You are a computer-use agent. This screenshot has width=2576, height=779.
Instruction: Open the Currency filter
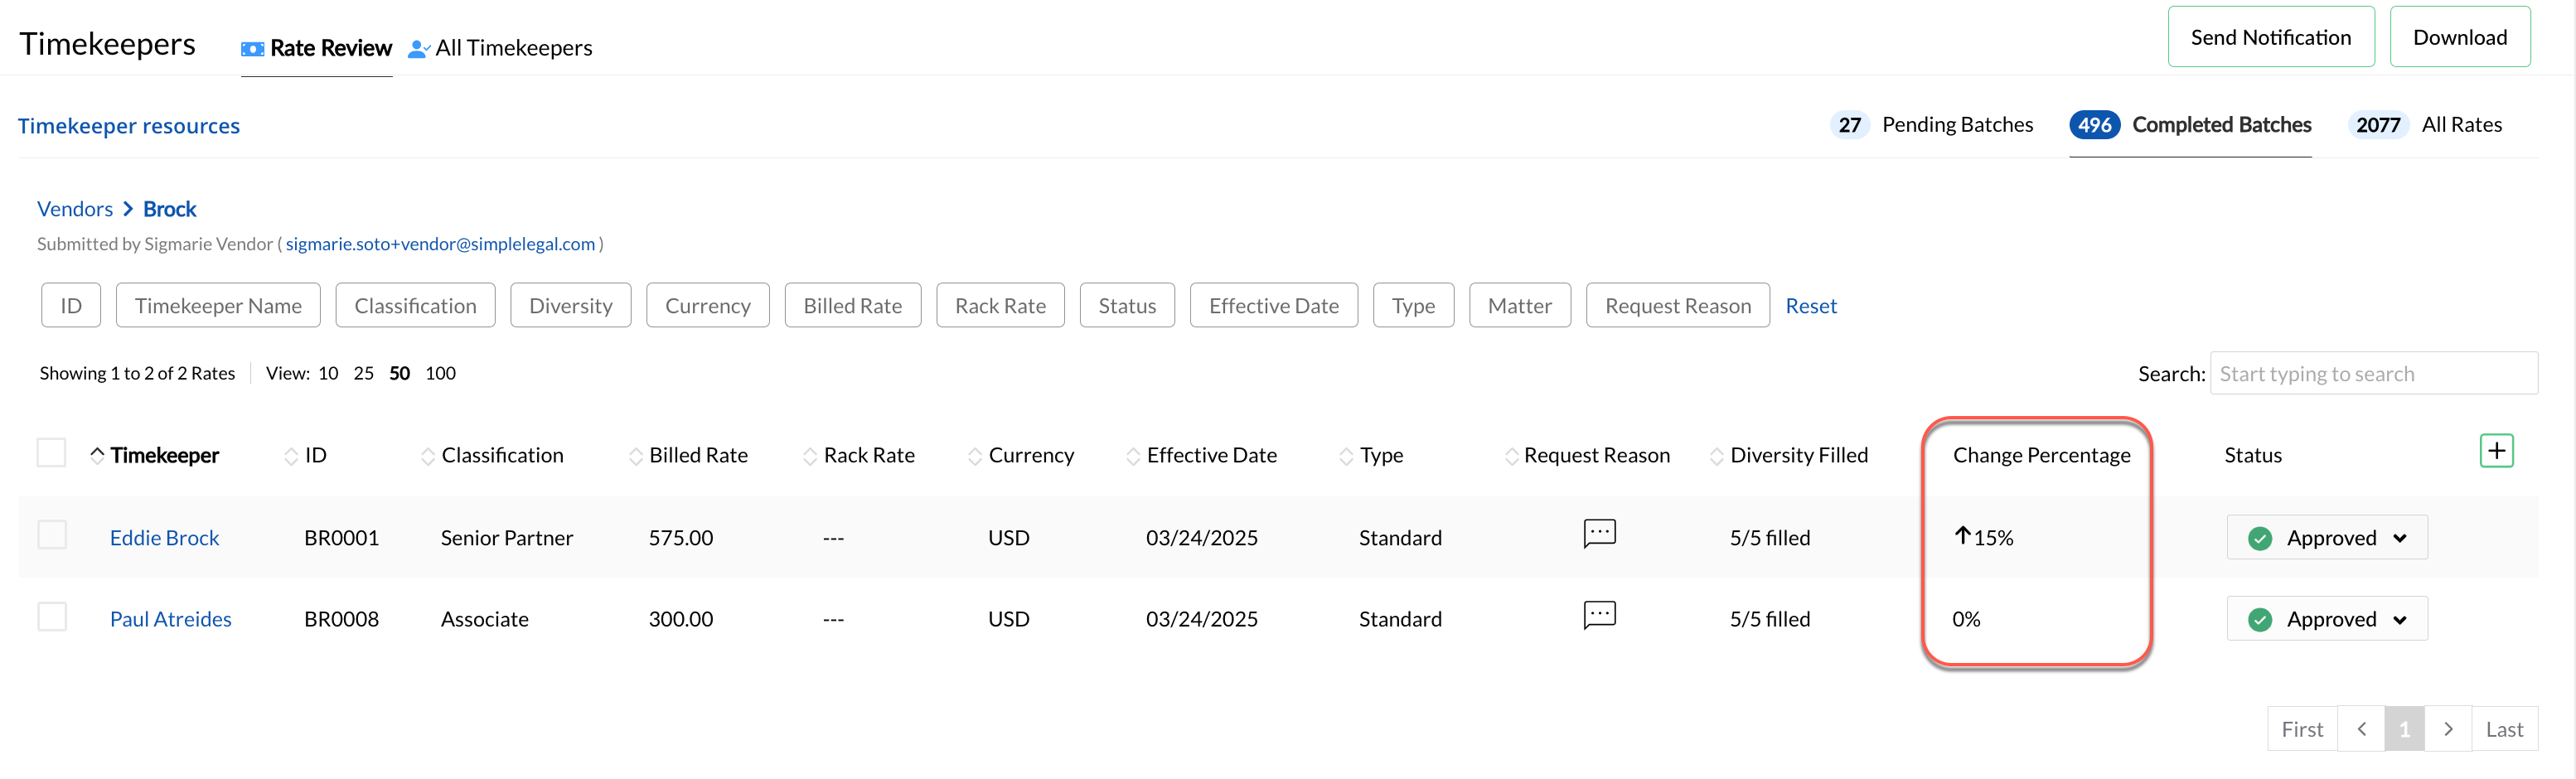pos(707,306)
